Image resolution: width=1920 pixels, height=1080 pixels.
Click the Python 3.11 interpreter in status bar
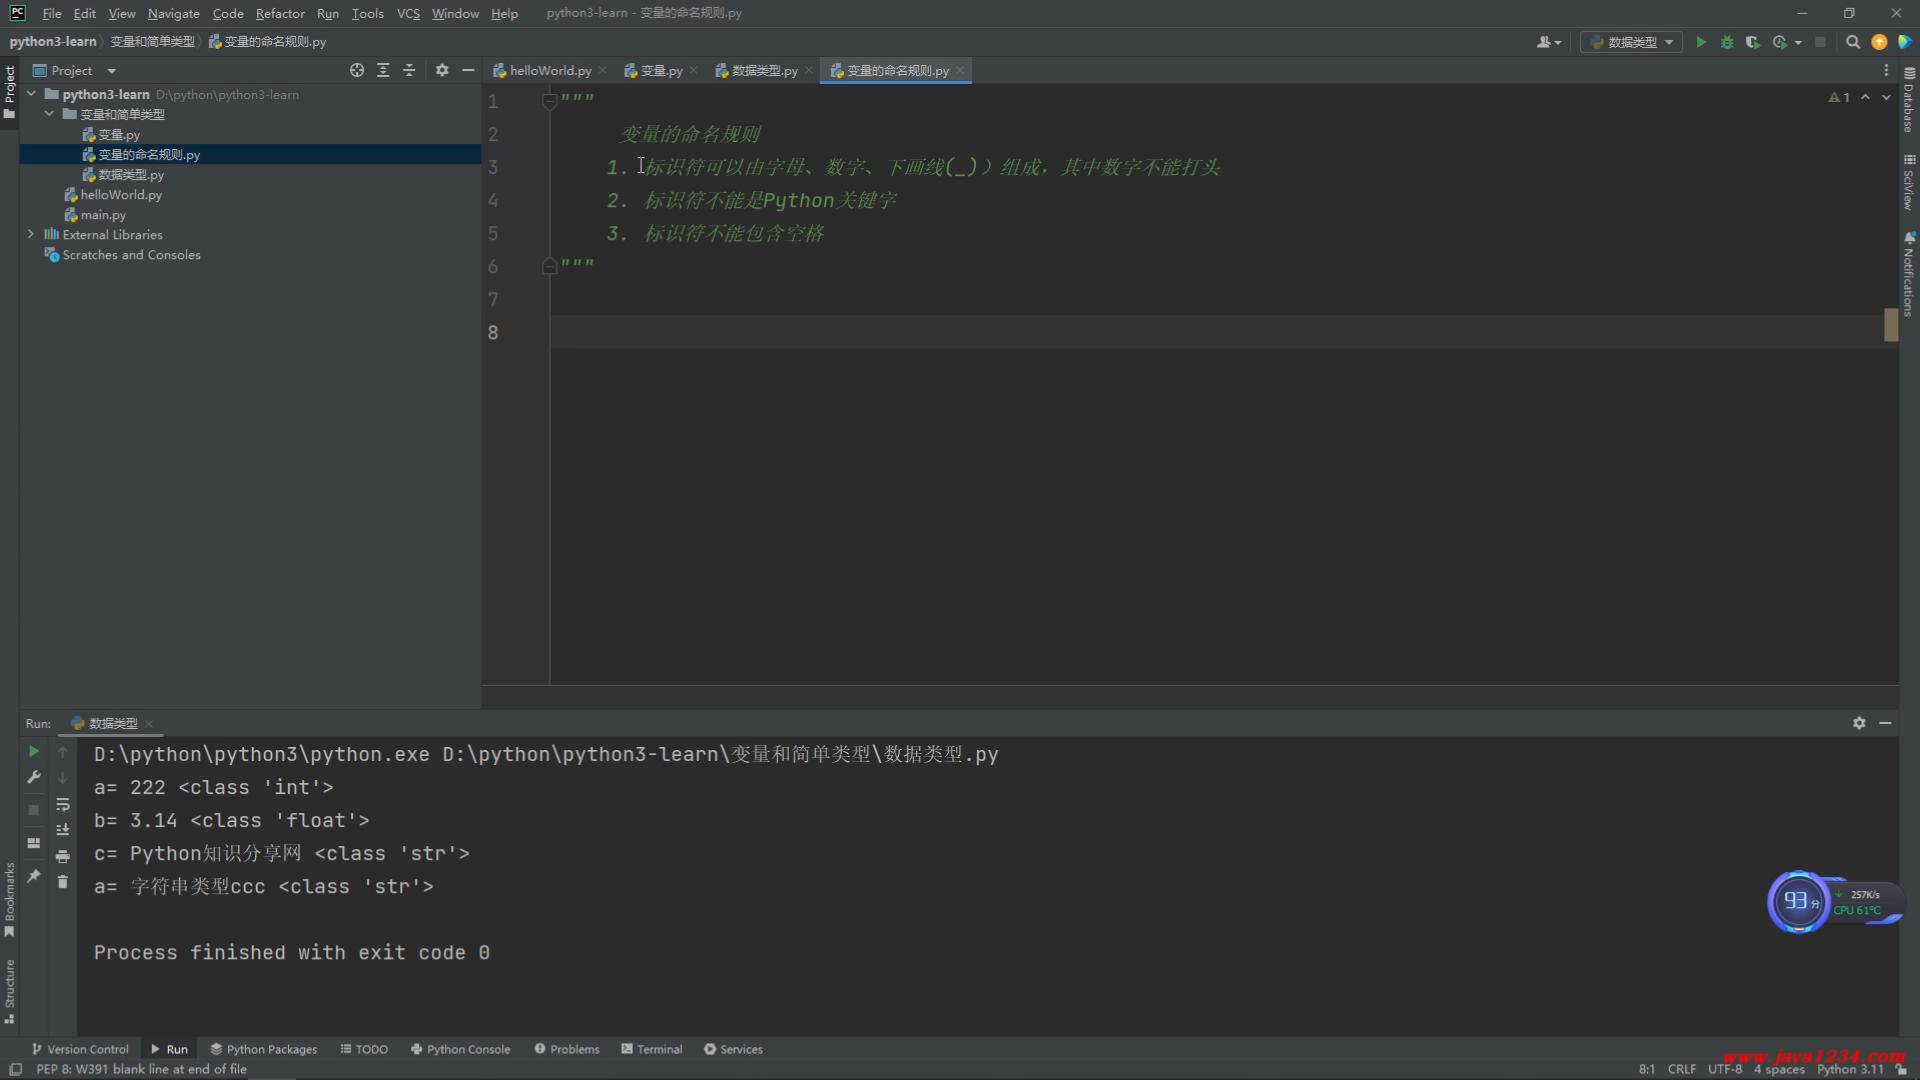[x=1849, y=1069]
